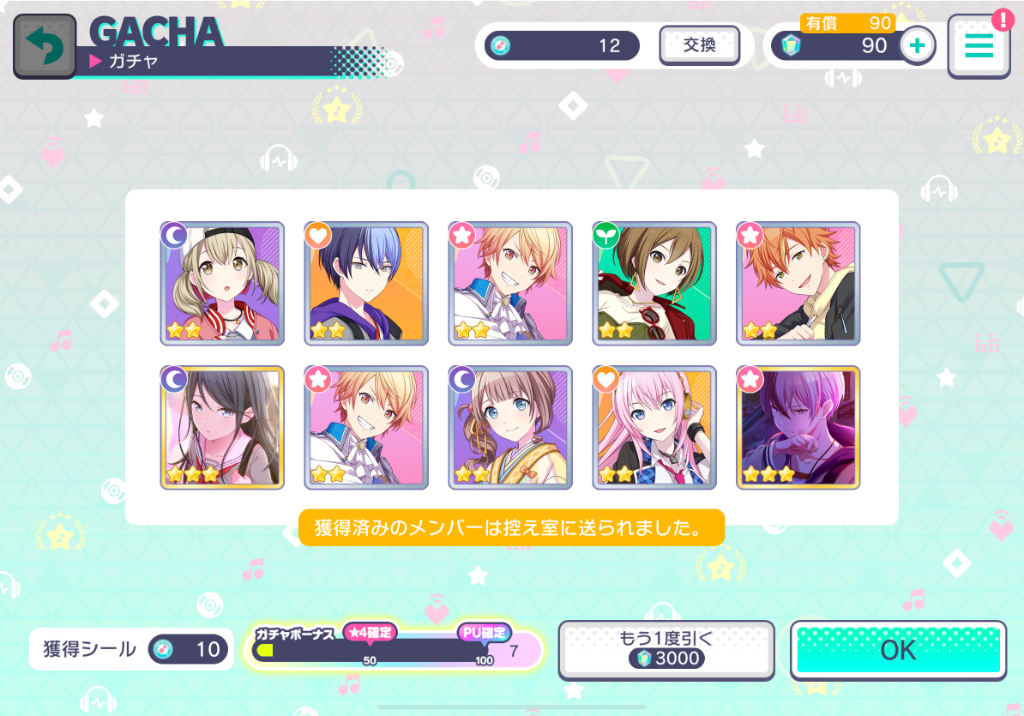This screenshot has height=716, width=1024.
Task: Select the three-star purple-toned boy card
Action: pos(798,427)
